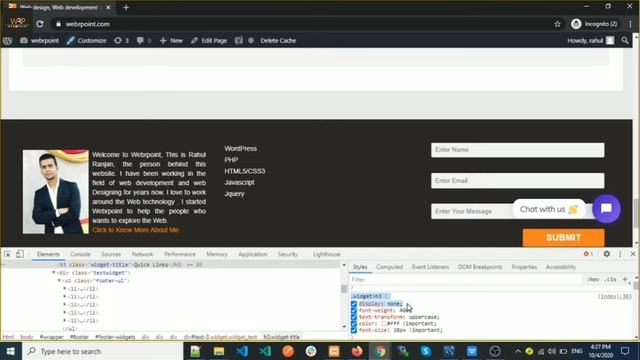Toggle the :hov element state button

tap(593, 280)
